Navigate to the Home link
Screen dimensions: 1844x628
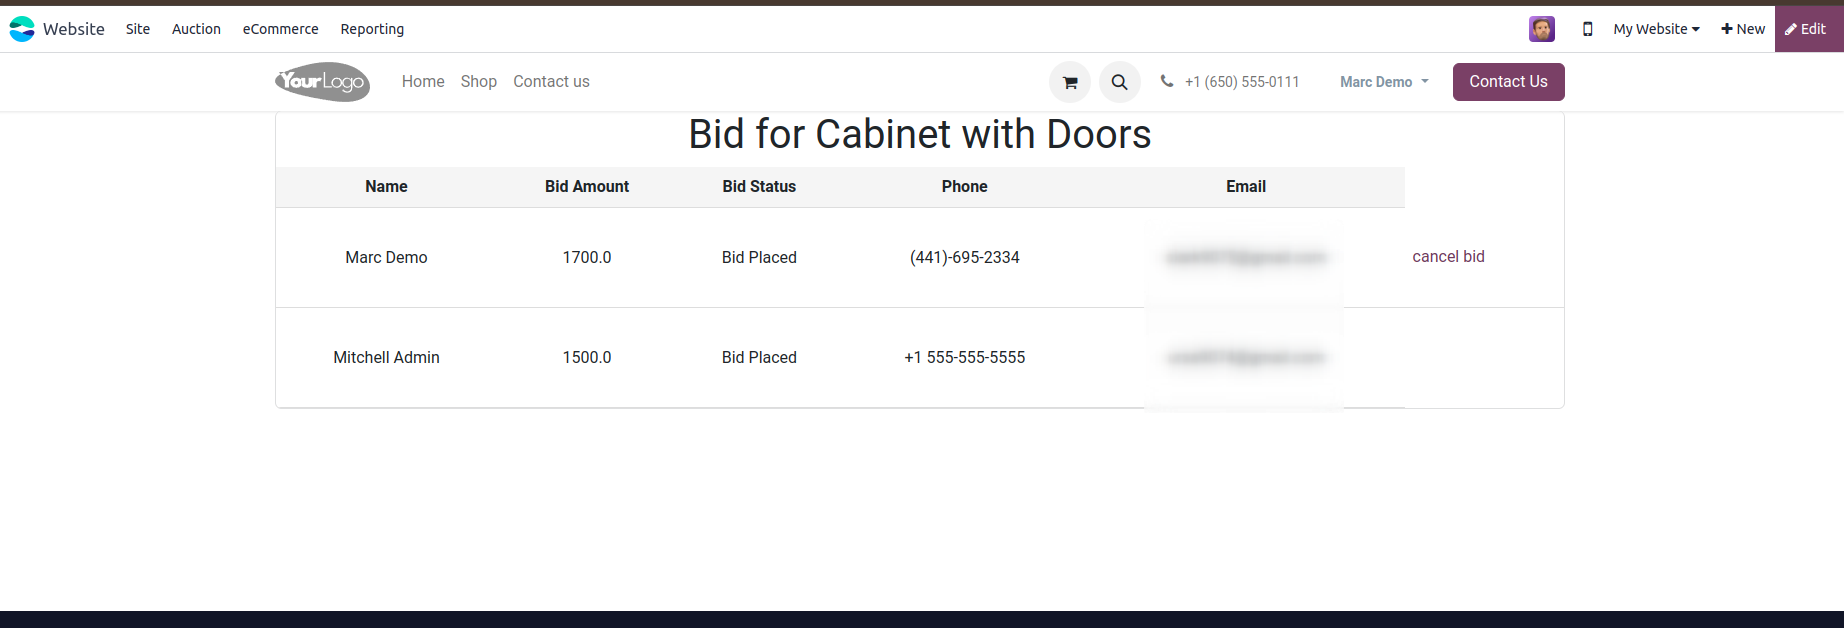click(x=423, y=82)
